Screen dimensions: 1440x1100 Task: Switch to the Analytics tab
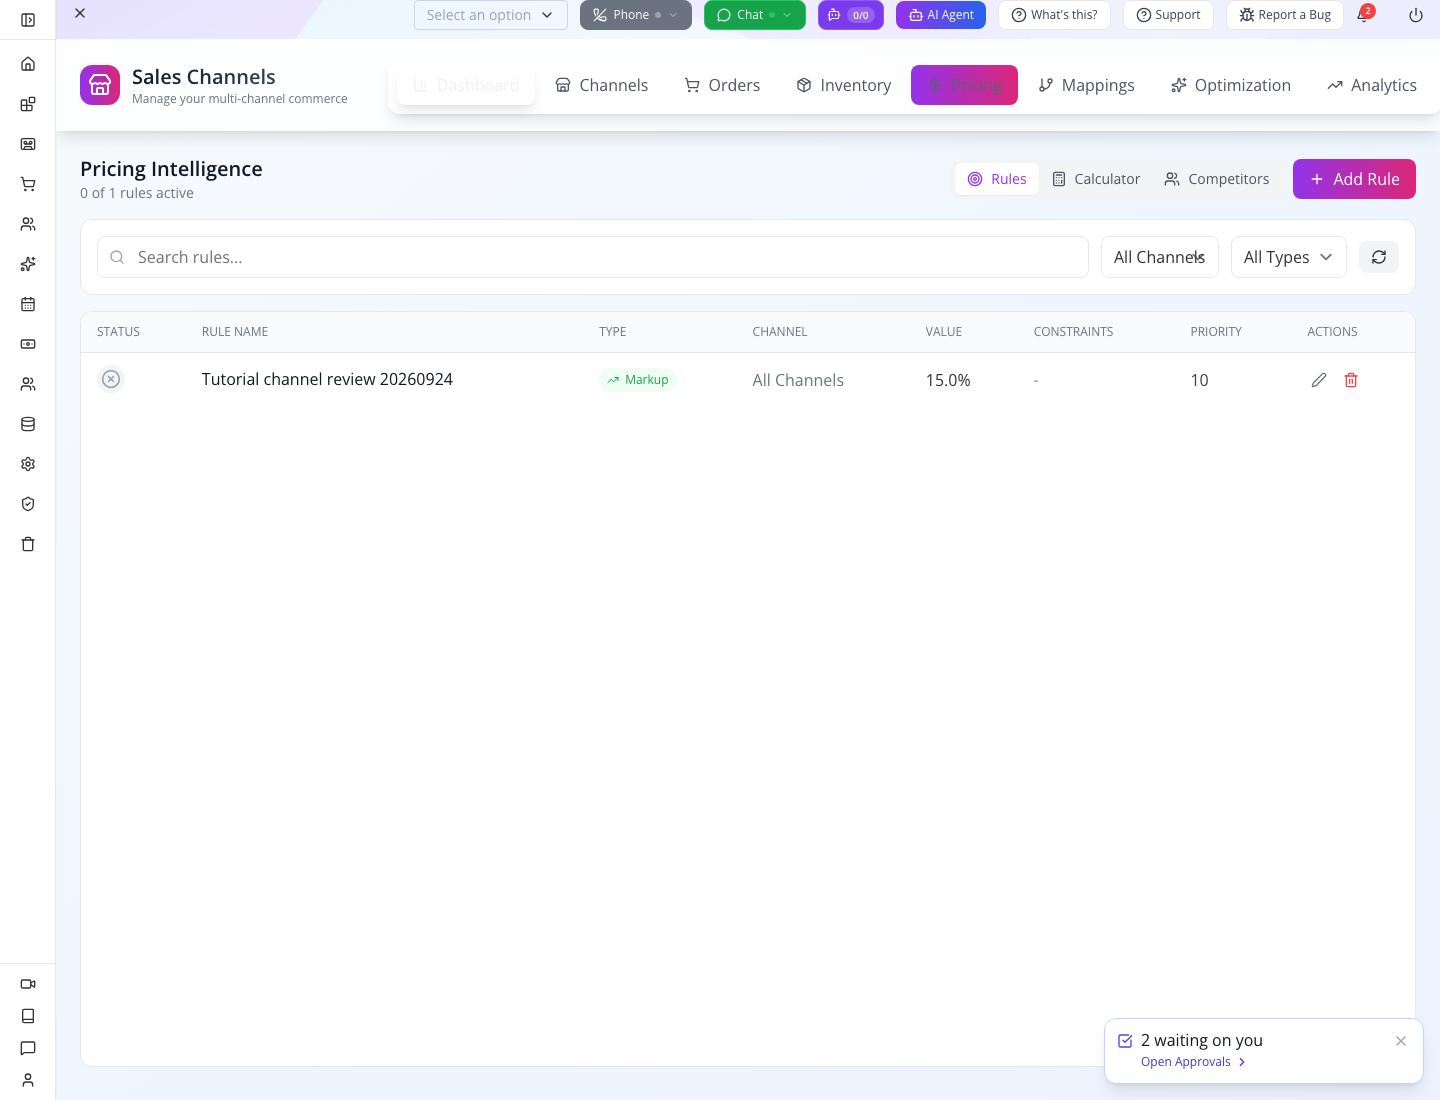click(1372, 85)
